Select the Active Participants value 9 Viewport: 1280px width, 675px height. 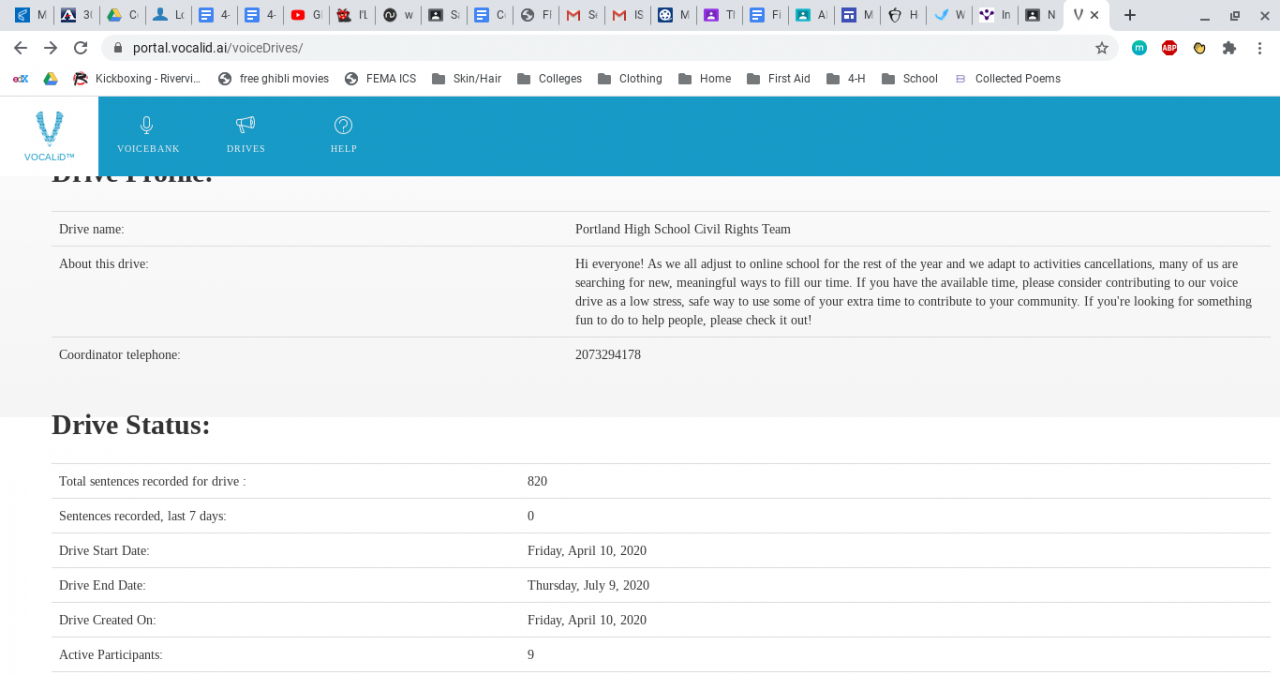[531, 655]
